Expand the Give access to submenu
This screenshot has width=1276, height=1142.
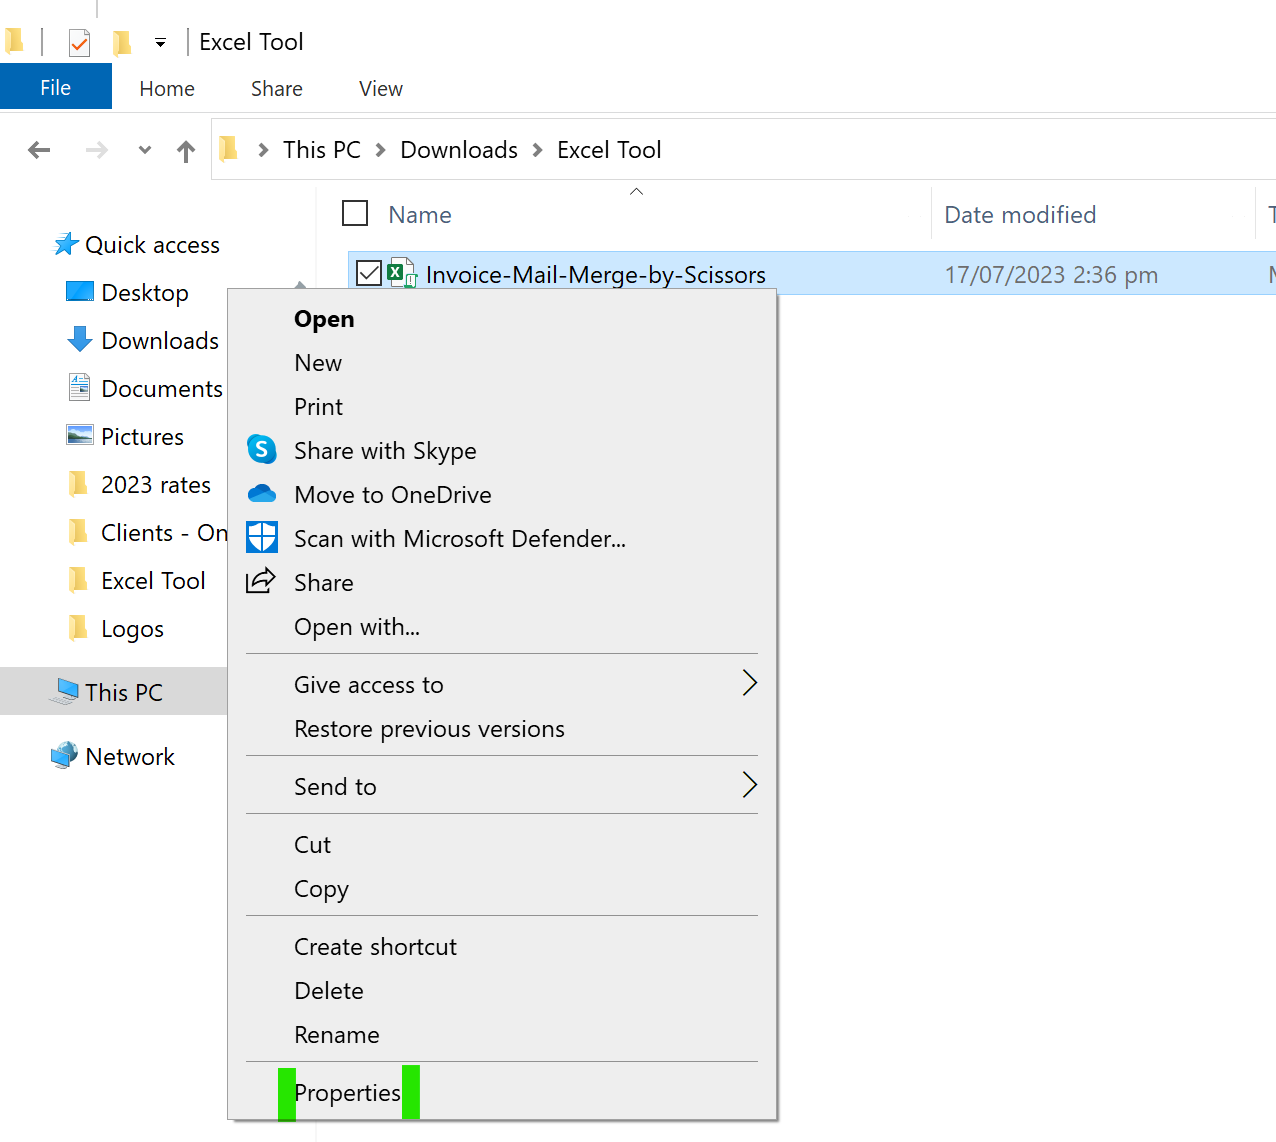click(749, 684)
